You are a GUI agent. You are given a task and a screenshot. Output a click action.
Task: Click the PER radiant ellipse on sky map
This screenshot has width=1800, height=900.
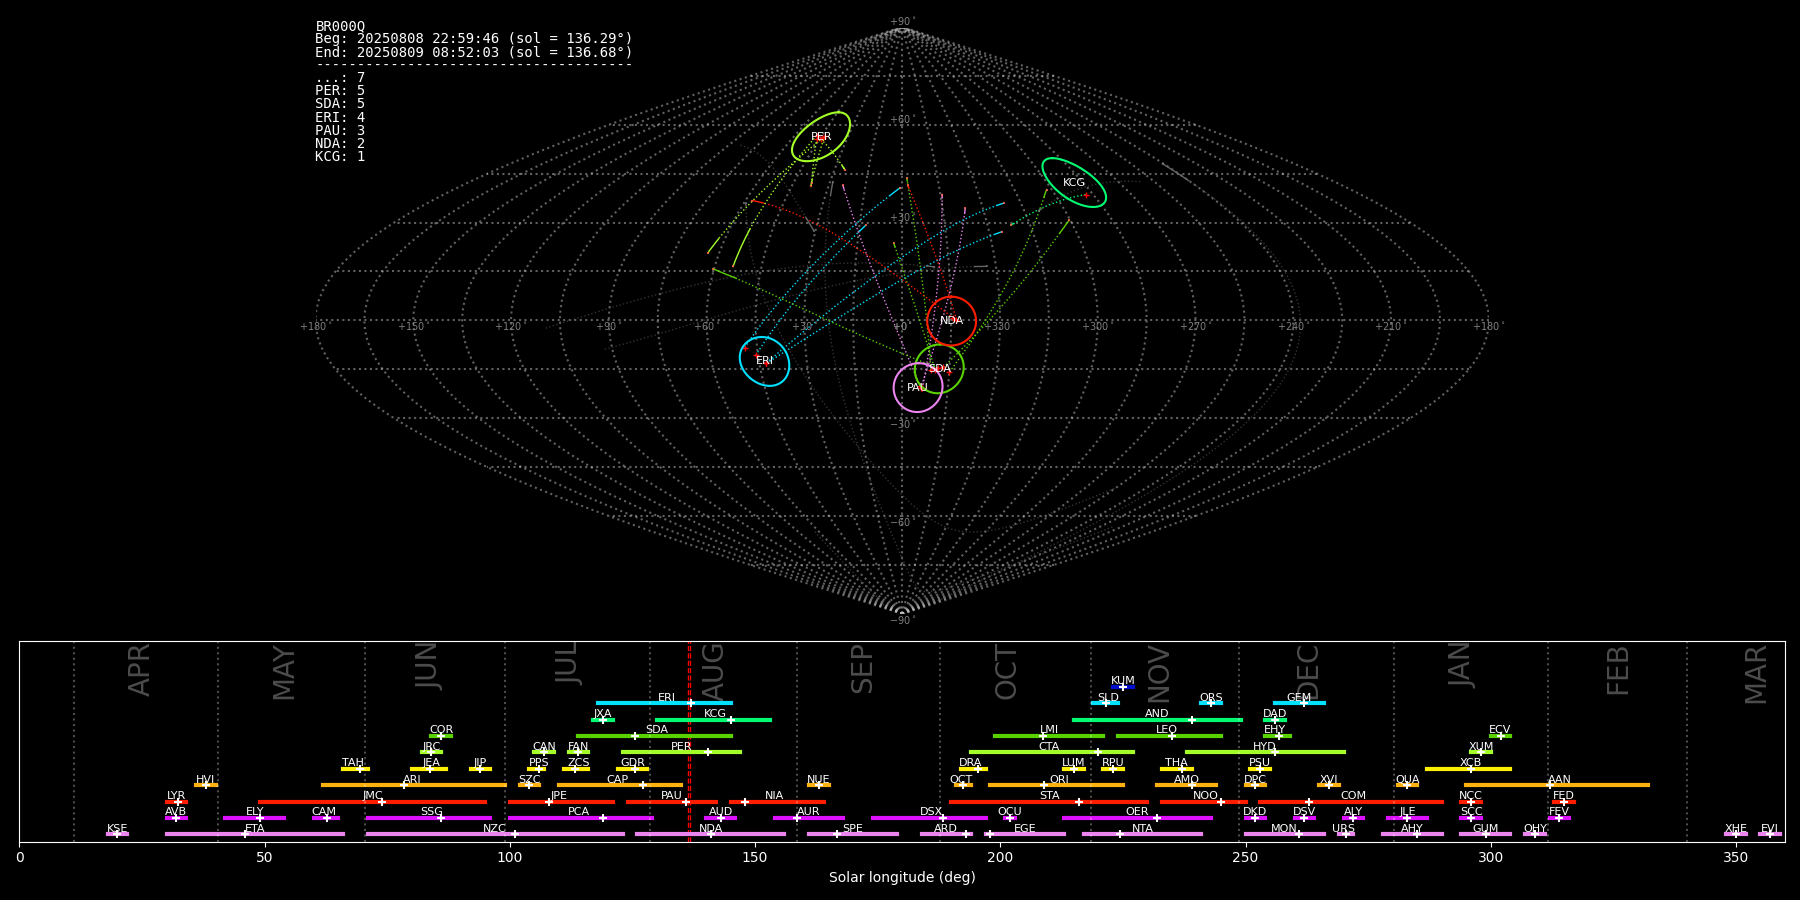click(x=821, y=136)
